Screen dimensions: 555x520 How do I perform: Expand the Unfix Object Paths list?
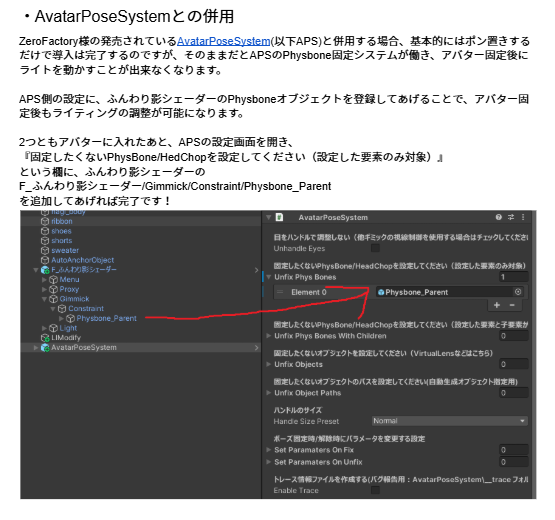269,393
